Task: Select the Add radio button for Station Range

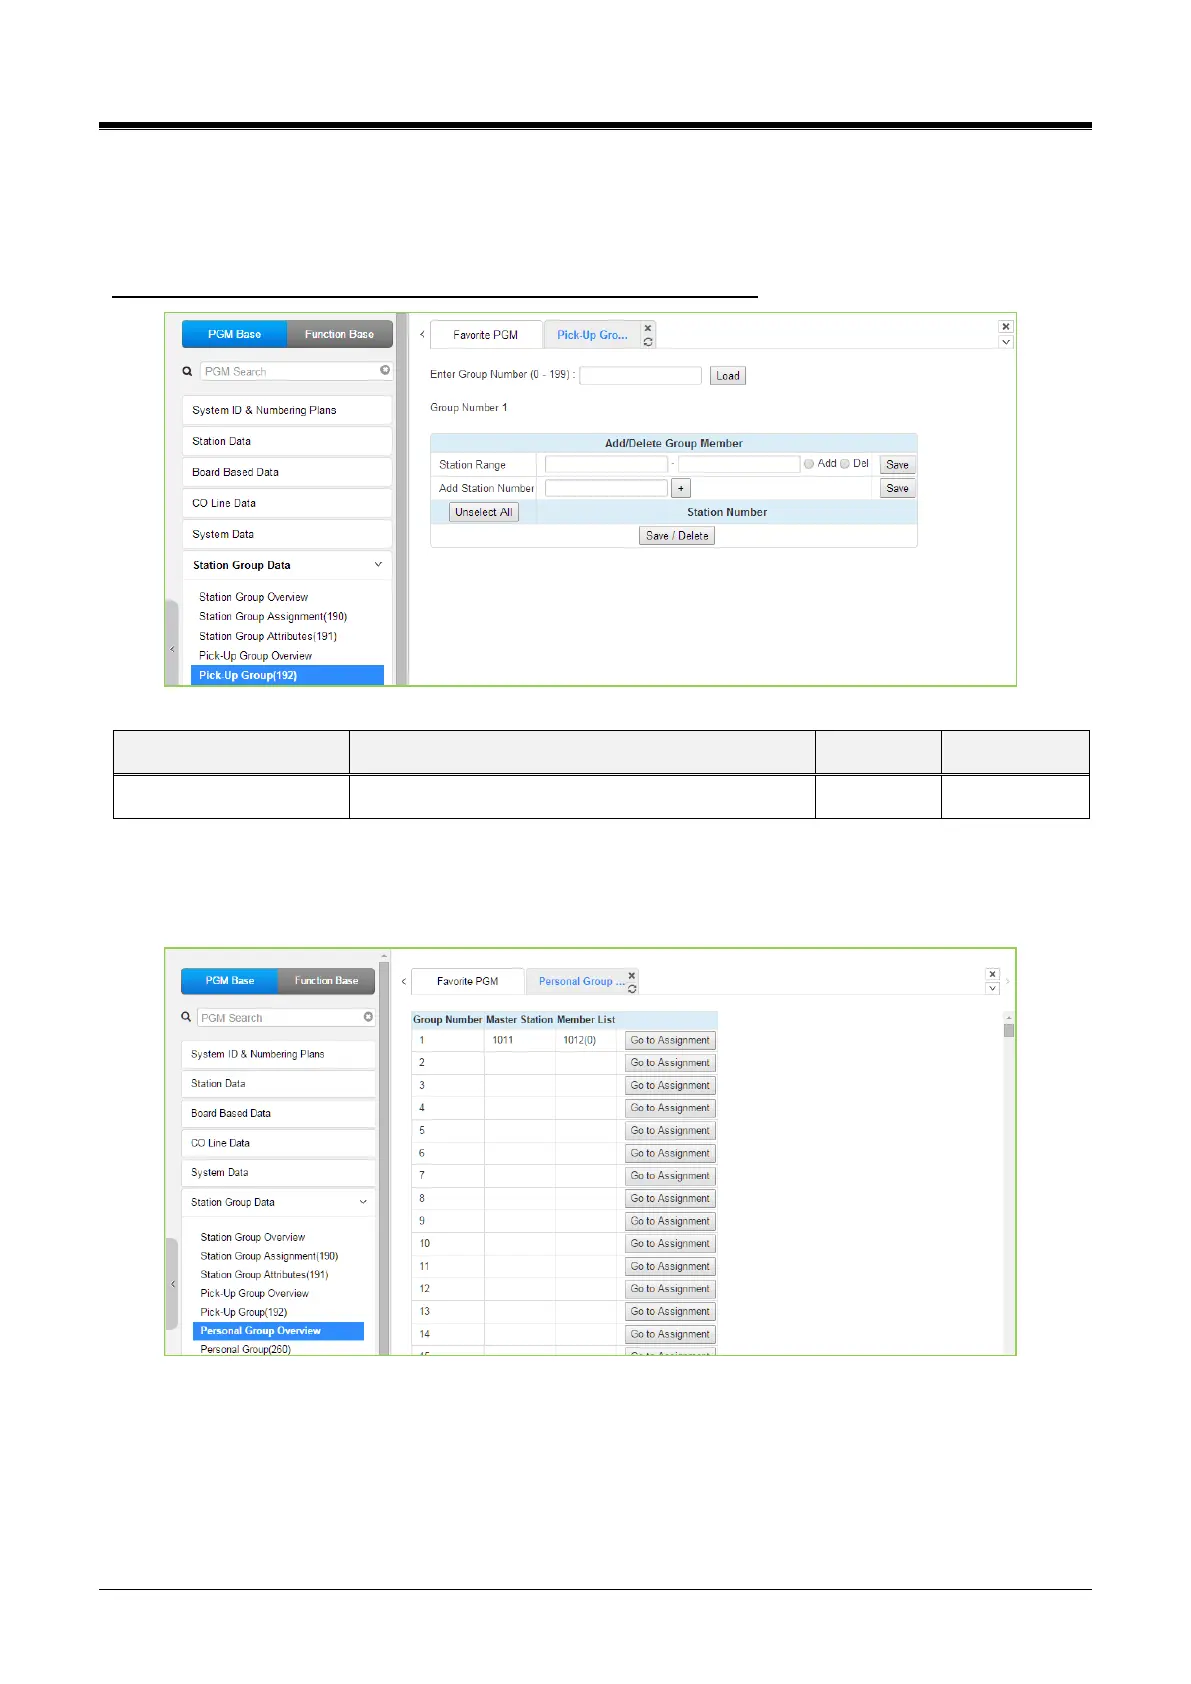Action: [809, 464]
